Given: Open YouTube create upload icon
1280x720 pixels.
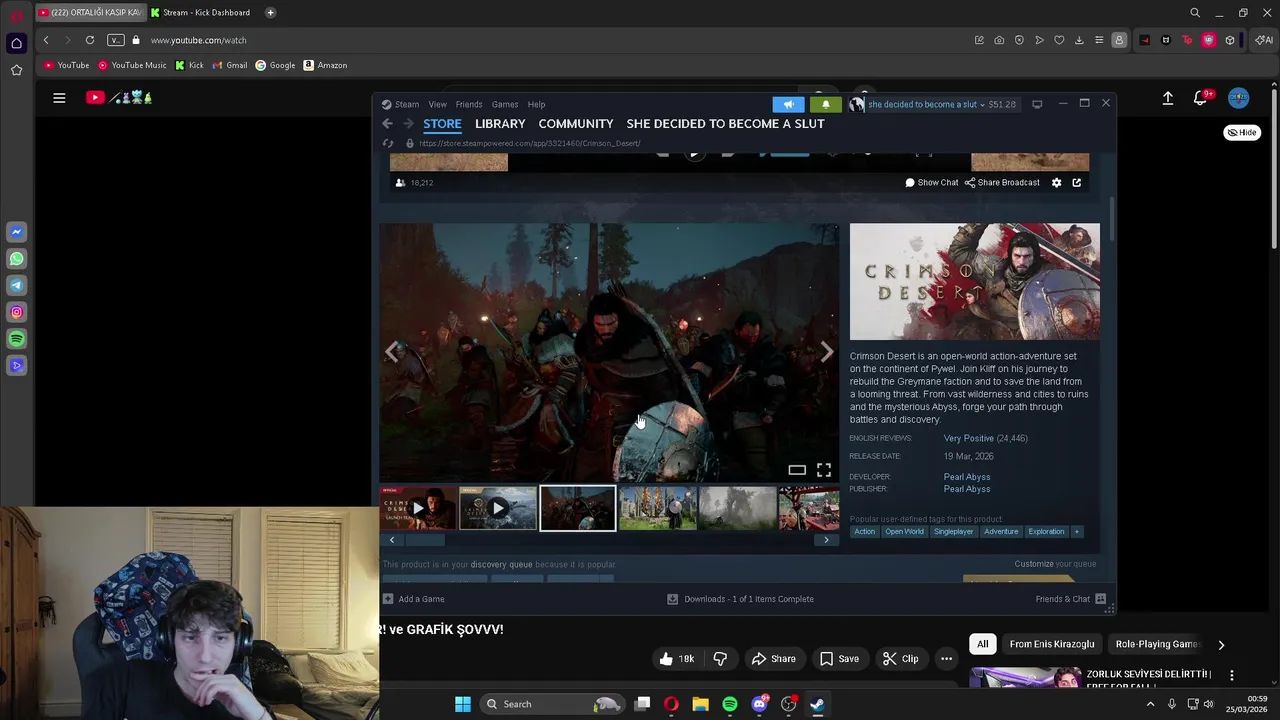Looking at the screenshot, I should (1168, 98).
